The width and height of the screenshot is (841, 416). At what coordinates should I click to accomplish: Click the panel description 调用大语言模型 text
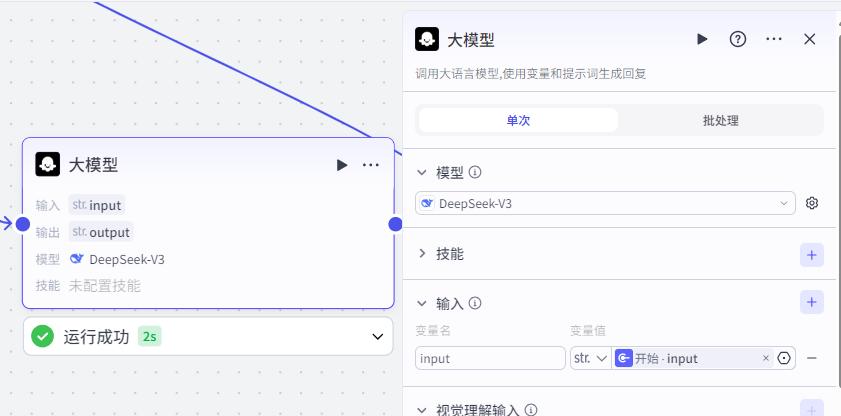pyautogui.click(x=530, y=73)
